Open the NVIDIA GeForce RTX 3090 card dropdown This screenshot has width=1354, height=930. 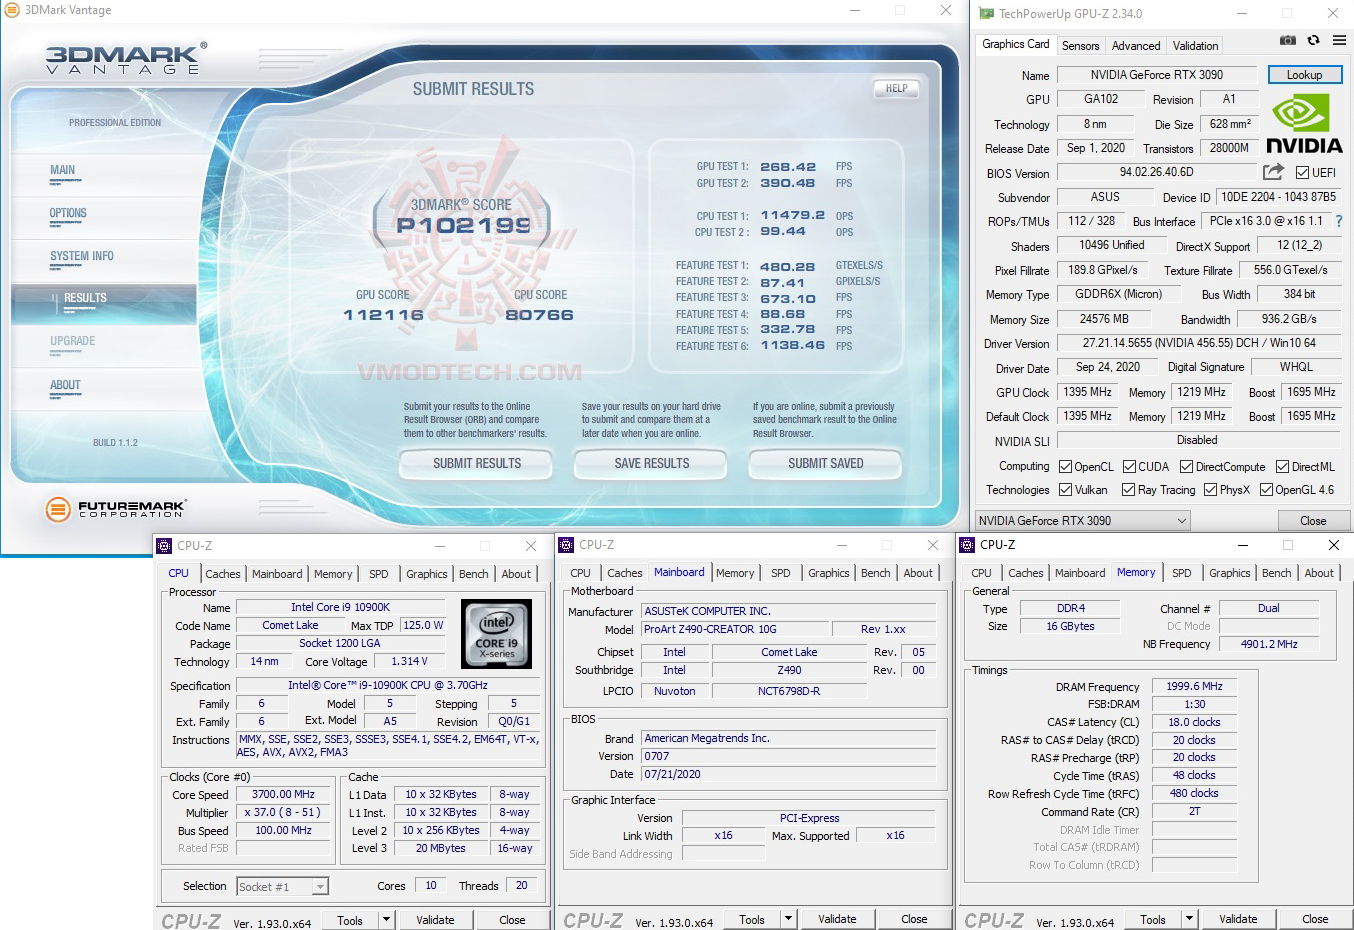(x=1083, y=521)
